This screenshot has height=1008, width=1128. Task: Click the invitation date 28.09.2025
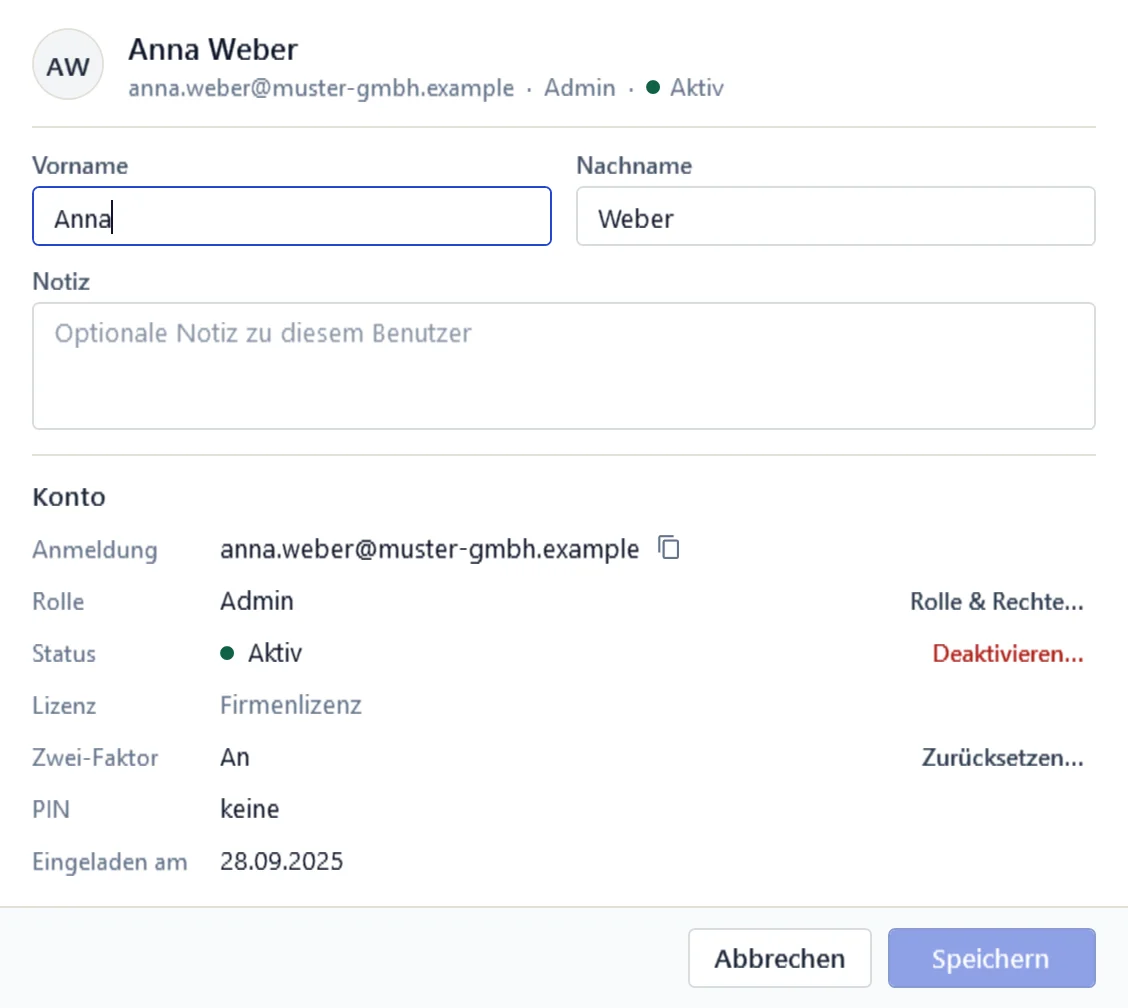(x=281, y=861)
